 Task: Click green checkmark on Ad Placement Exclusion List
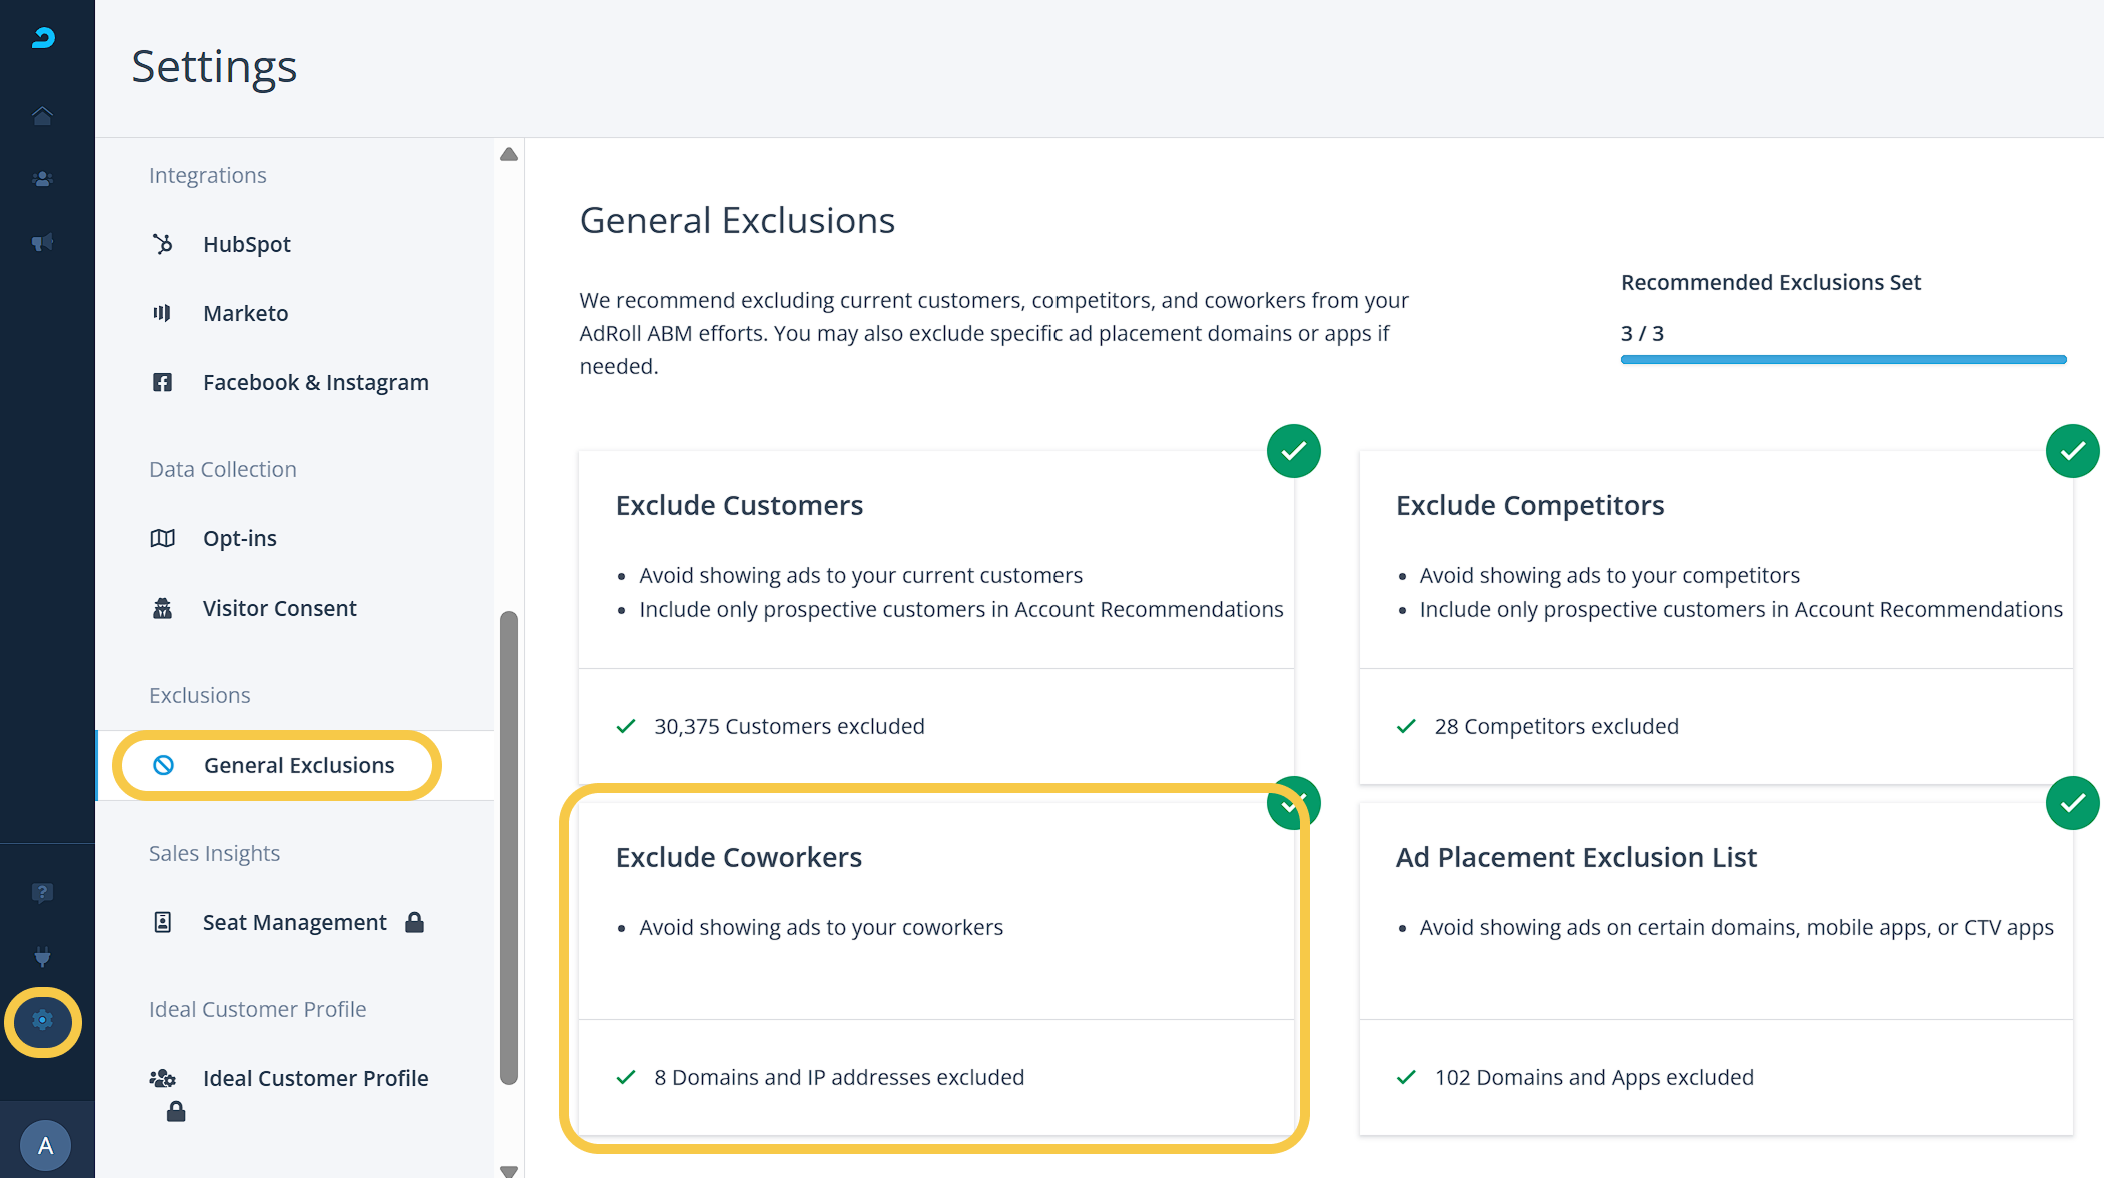click(2072, 803)
